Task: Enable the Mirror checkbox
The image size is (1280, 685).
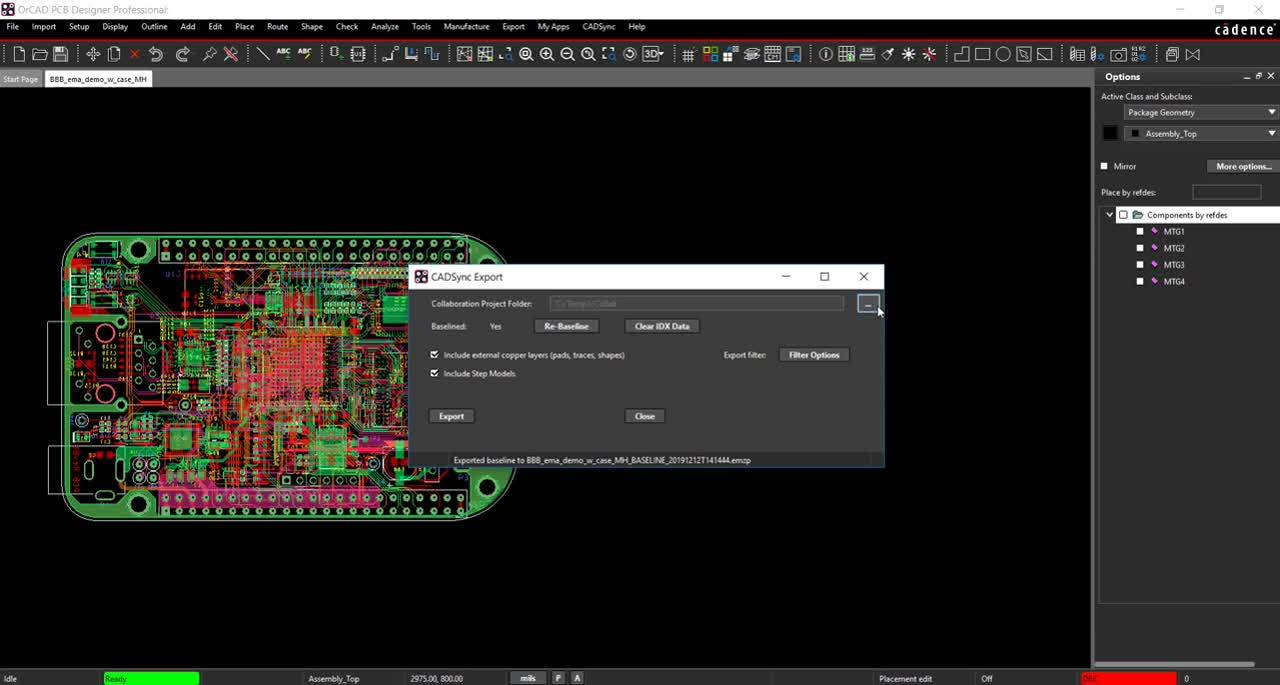Action: point(1105,166)
